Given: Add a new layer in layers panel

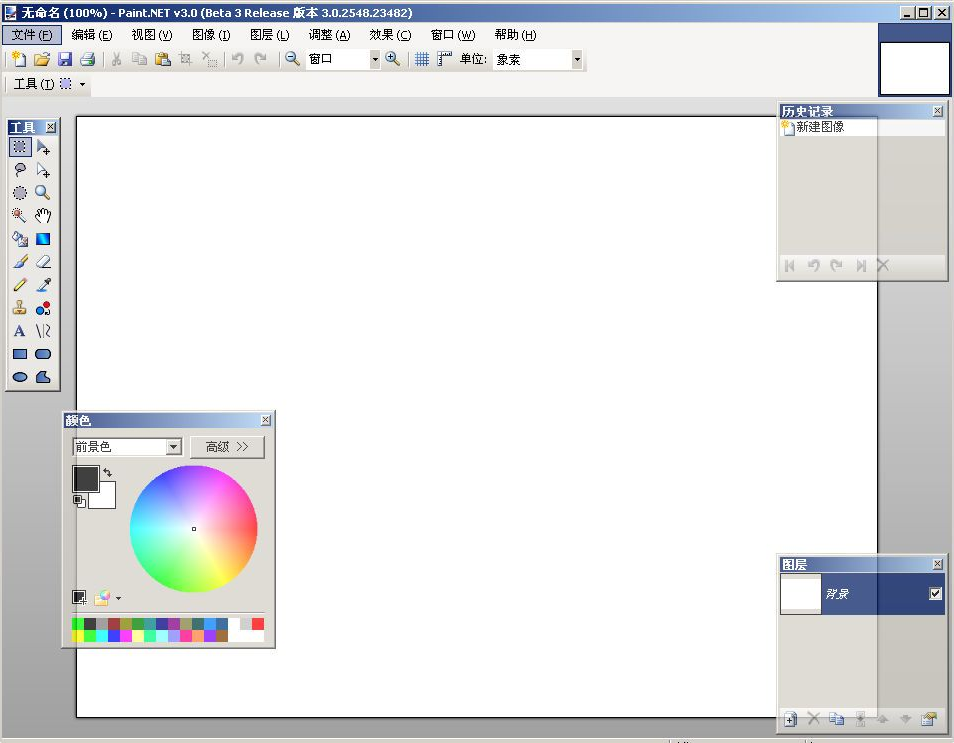Looking at the screenshot, I should pos(790,719).
